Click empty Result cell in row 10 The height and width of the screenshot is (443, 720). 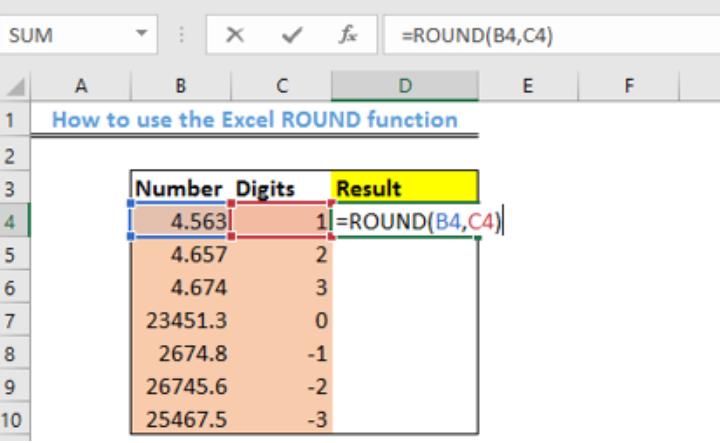point(405,419)
